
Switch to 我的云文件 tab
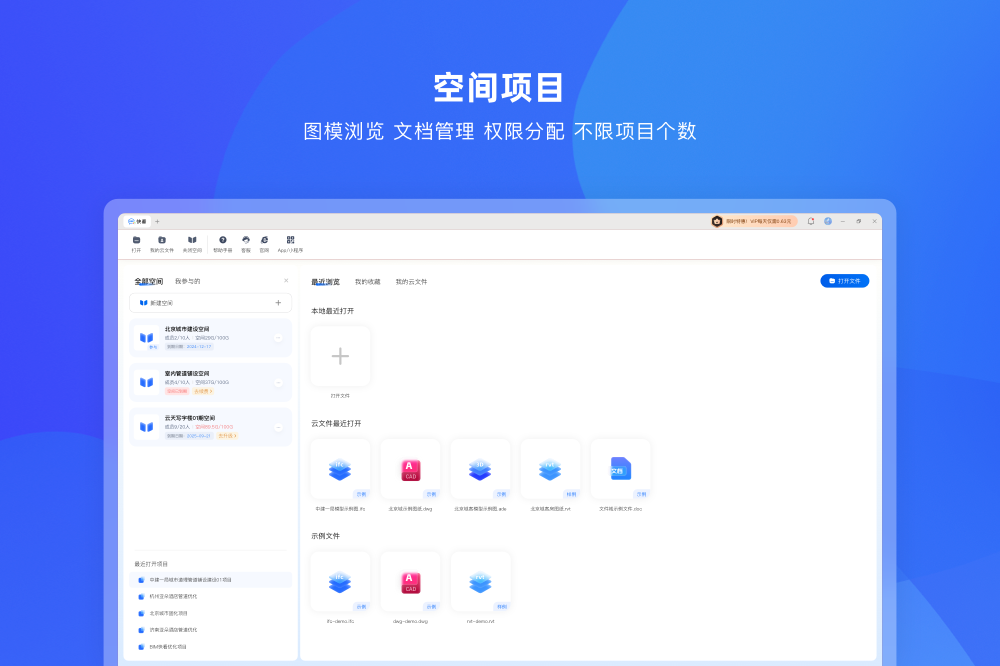(411, 282)
